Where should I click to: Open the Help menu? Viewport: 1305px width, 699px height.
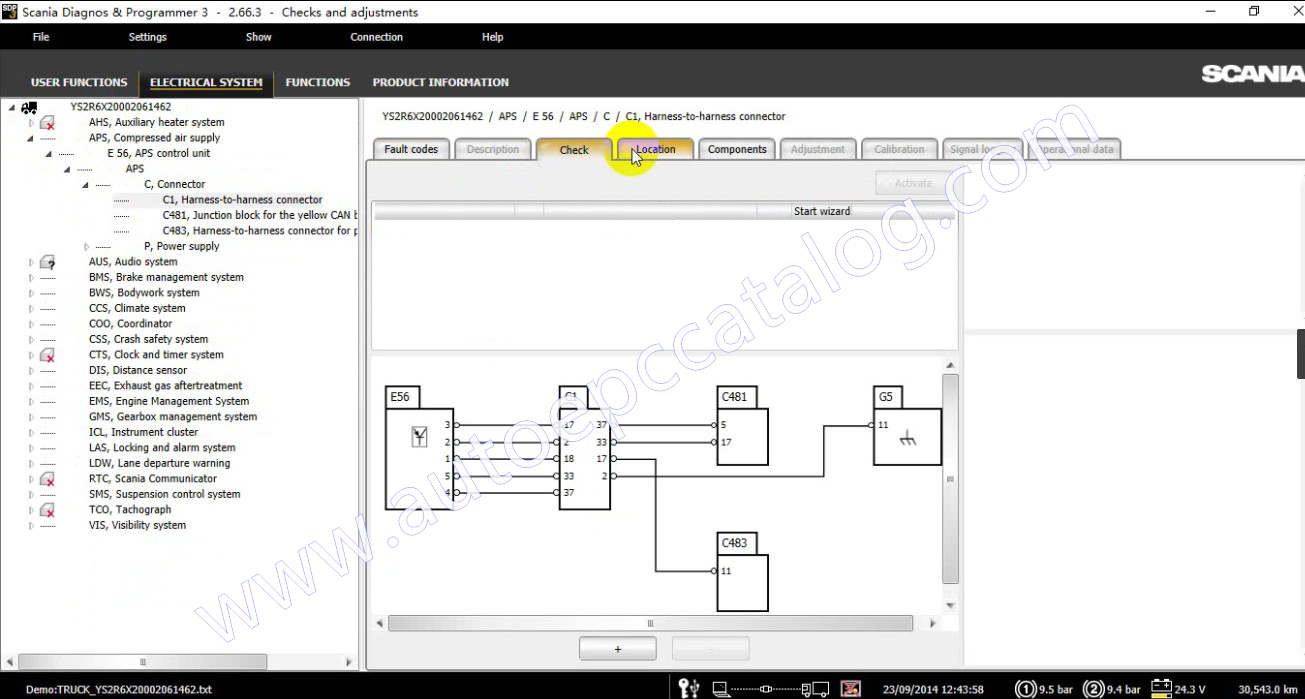tap(493, 37)
